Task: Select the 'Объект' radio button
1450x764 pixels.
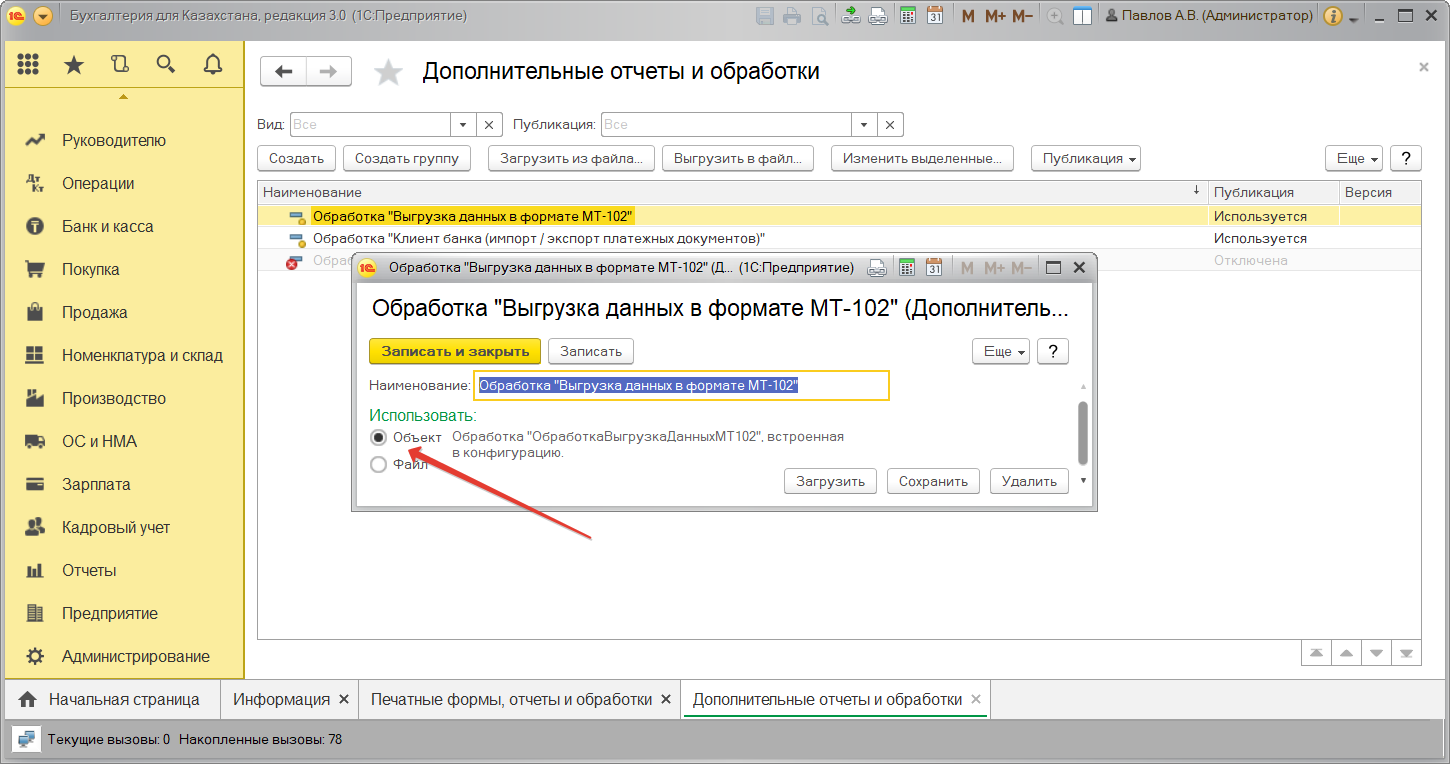Action: (x=378, y=437)
